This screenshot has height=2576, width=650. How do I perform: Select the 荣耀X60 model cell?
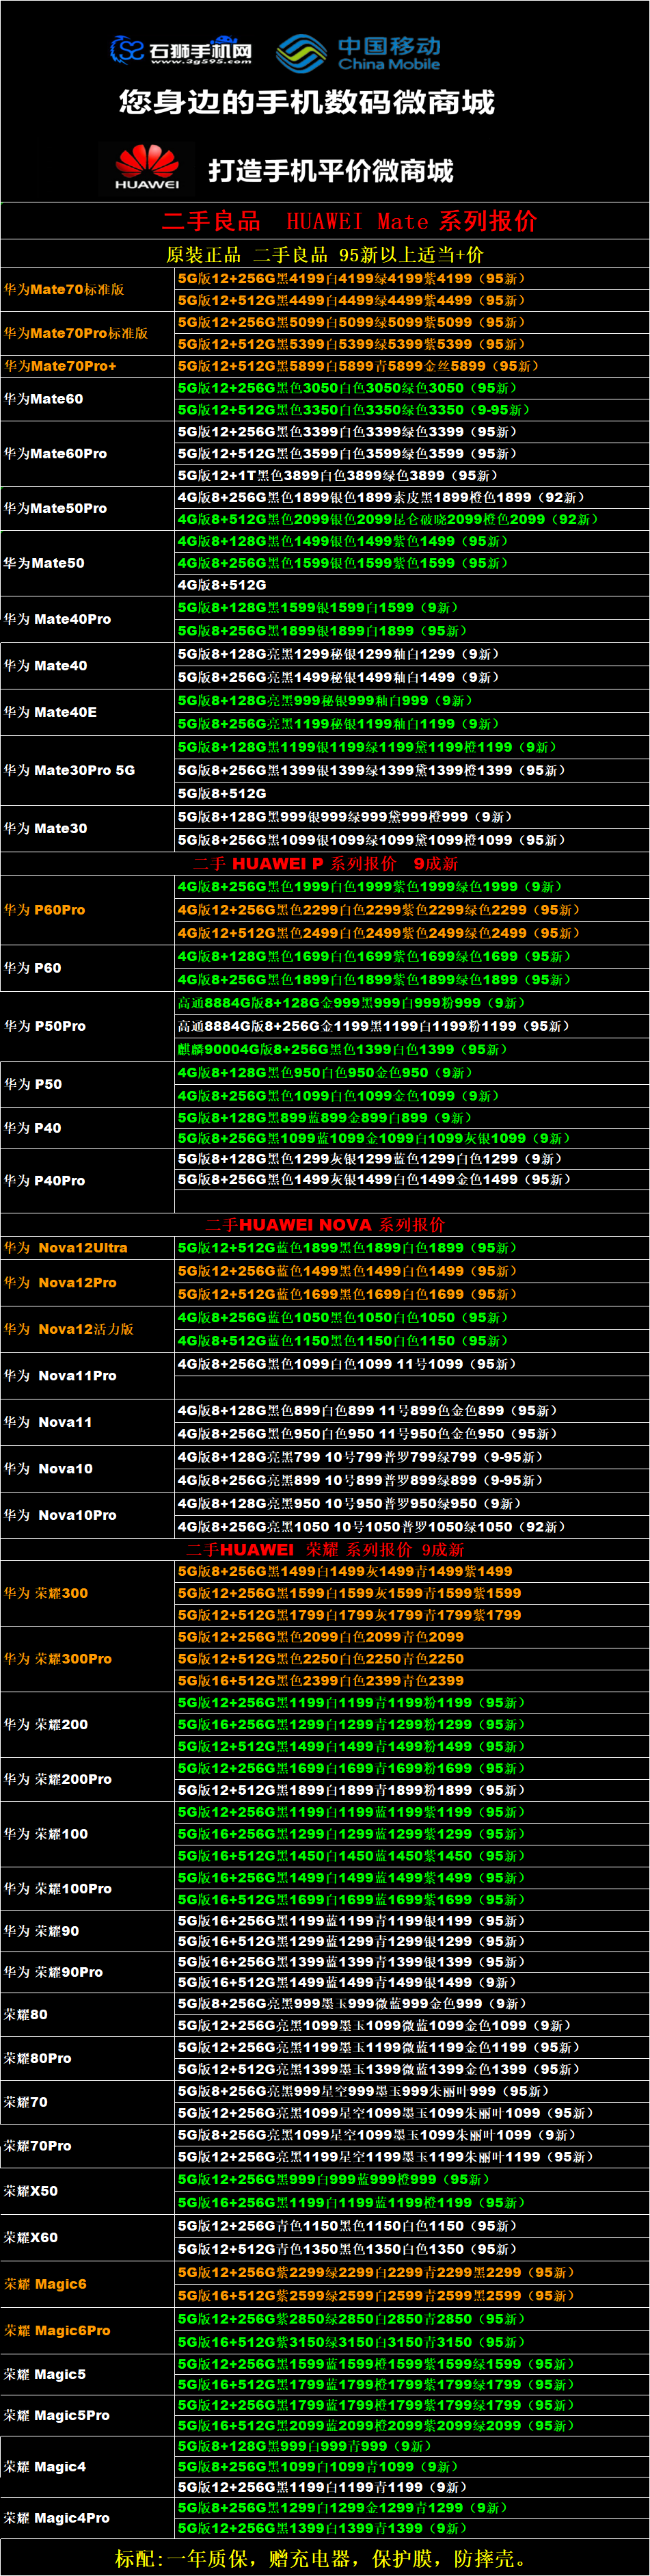(87, 2238)
